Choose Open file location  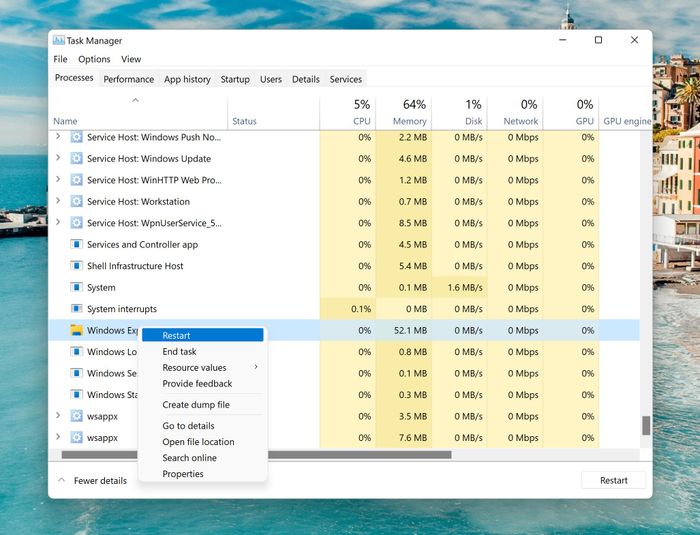[203, 442]
